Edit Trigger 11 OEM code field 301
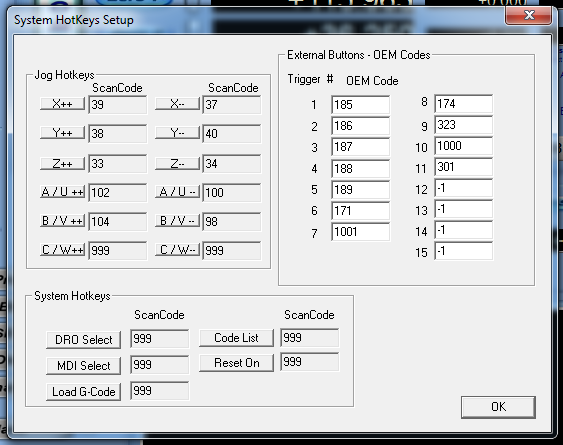 [464, 167]
